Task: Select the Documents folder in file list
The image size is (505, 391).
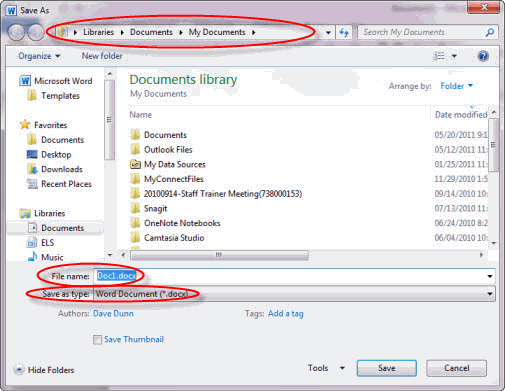Action: [x=158, y=135]
